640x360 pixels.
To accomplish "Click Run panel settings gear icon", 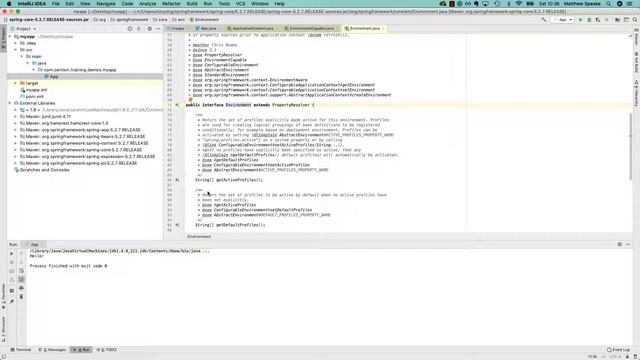I will click(x=620, y=244).
